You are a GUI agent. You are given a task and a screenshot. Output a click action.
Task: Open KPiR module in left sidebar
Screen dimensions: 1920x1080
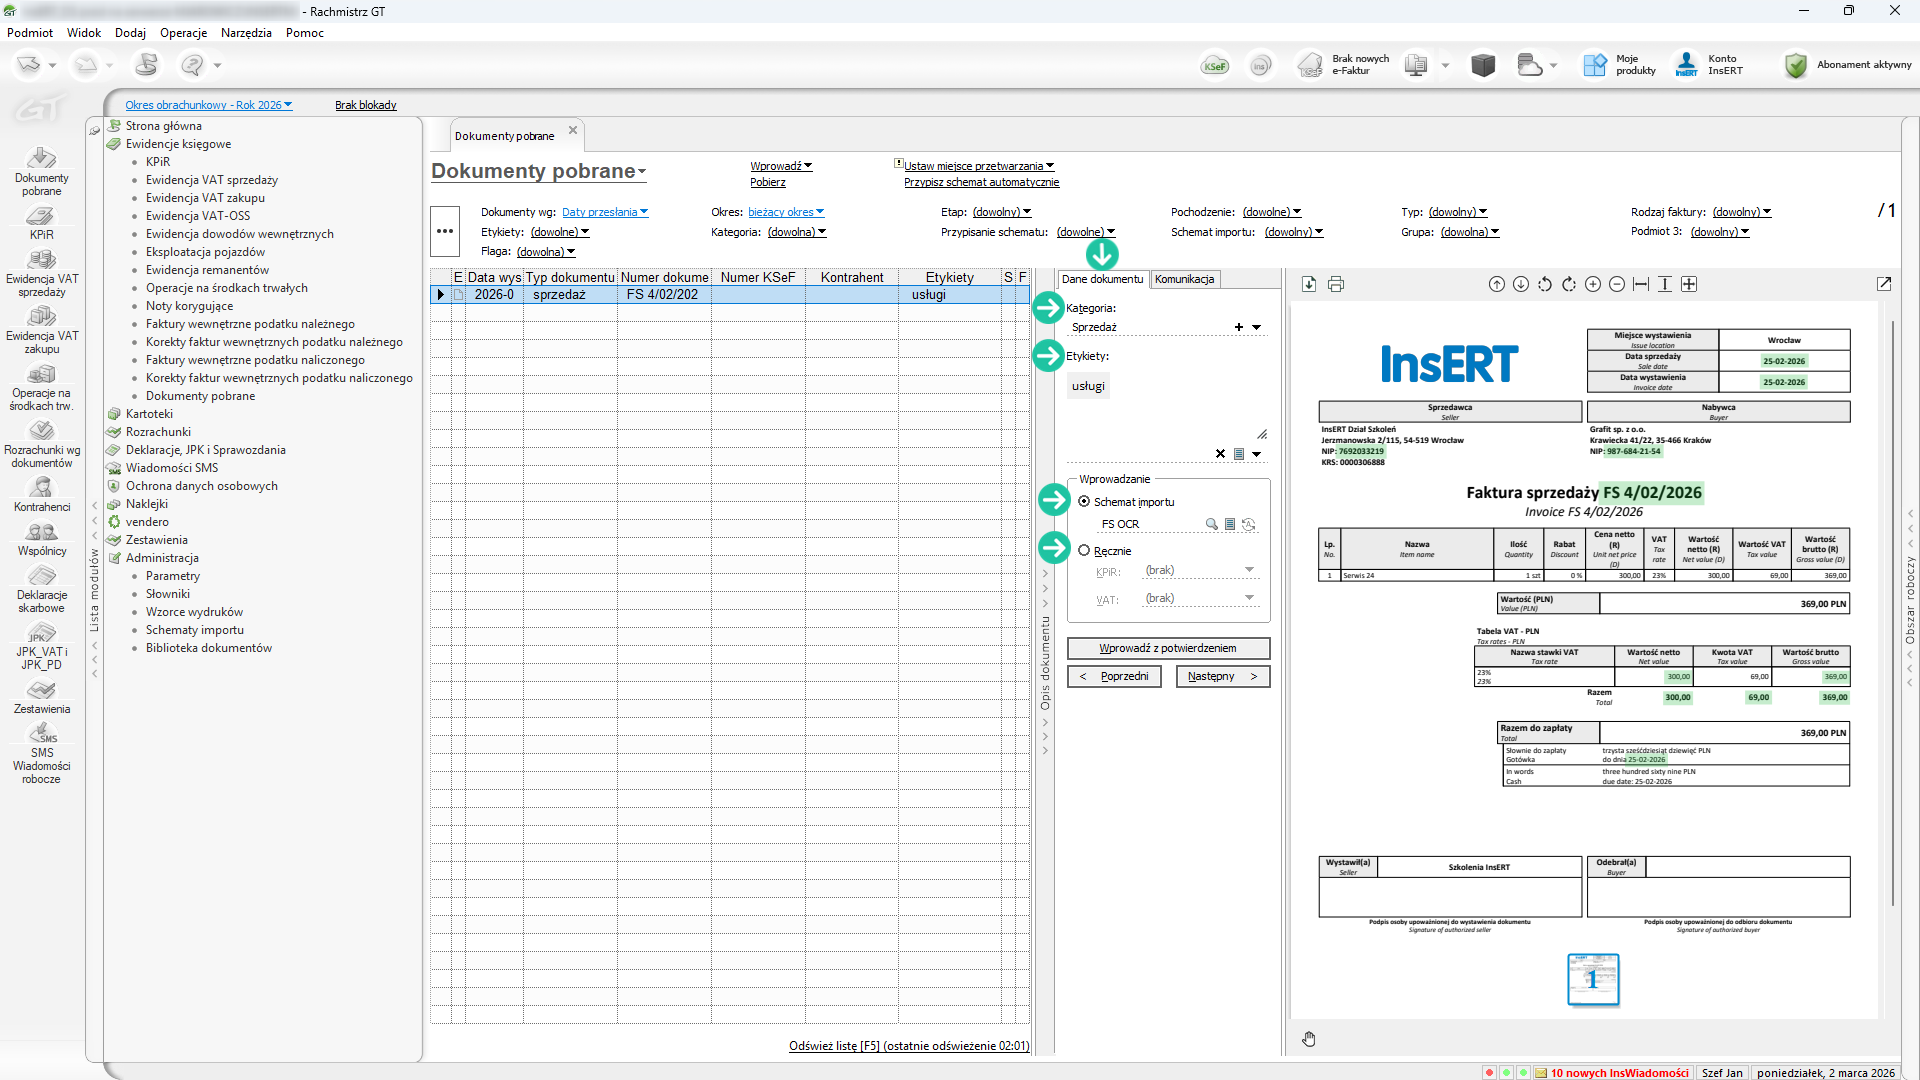41,223
